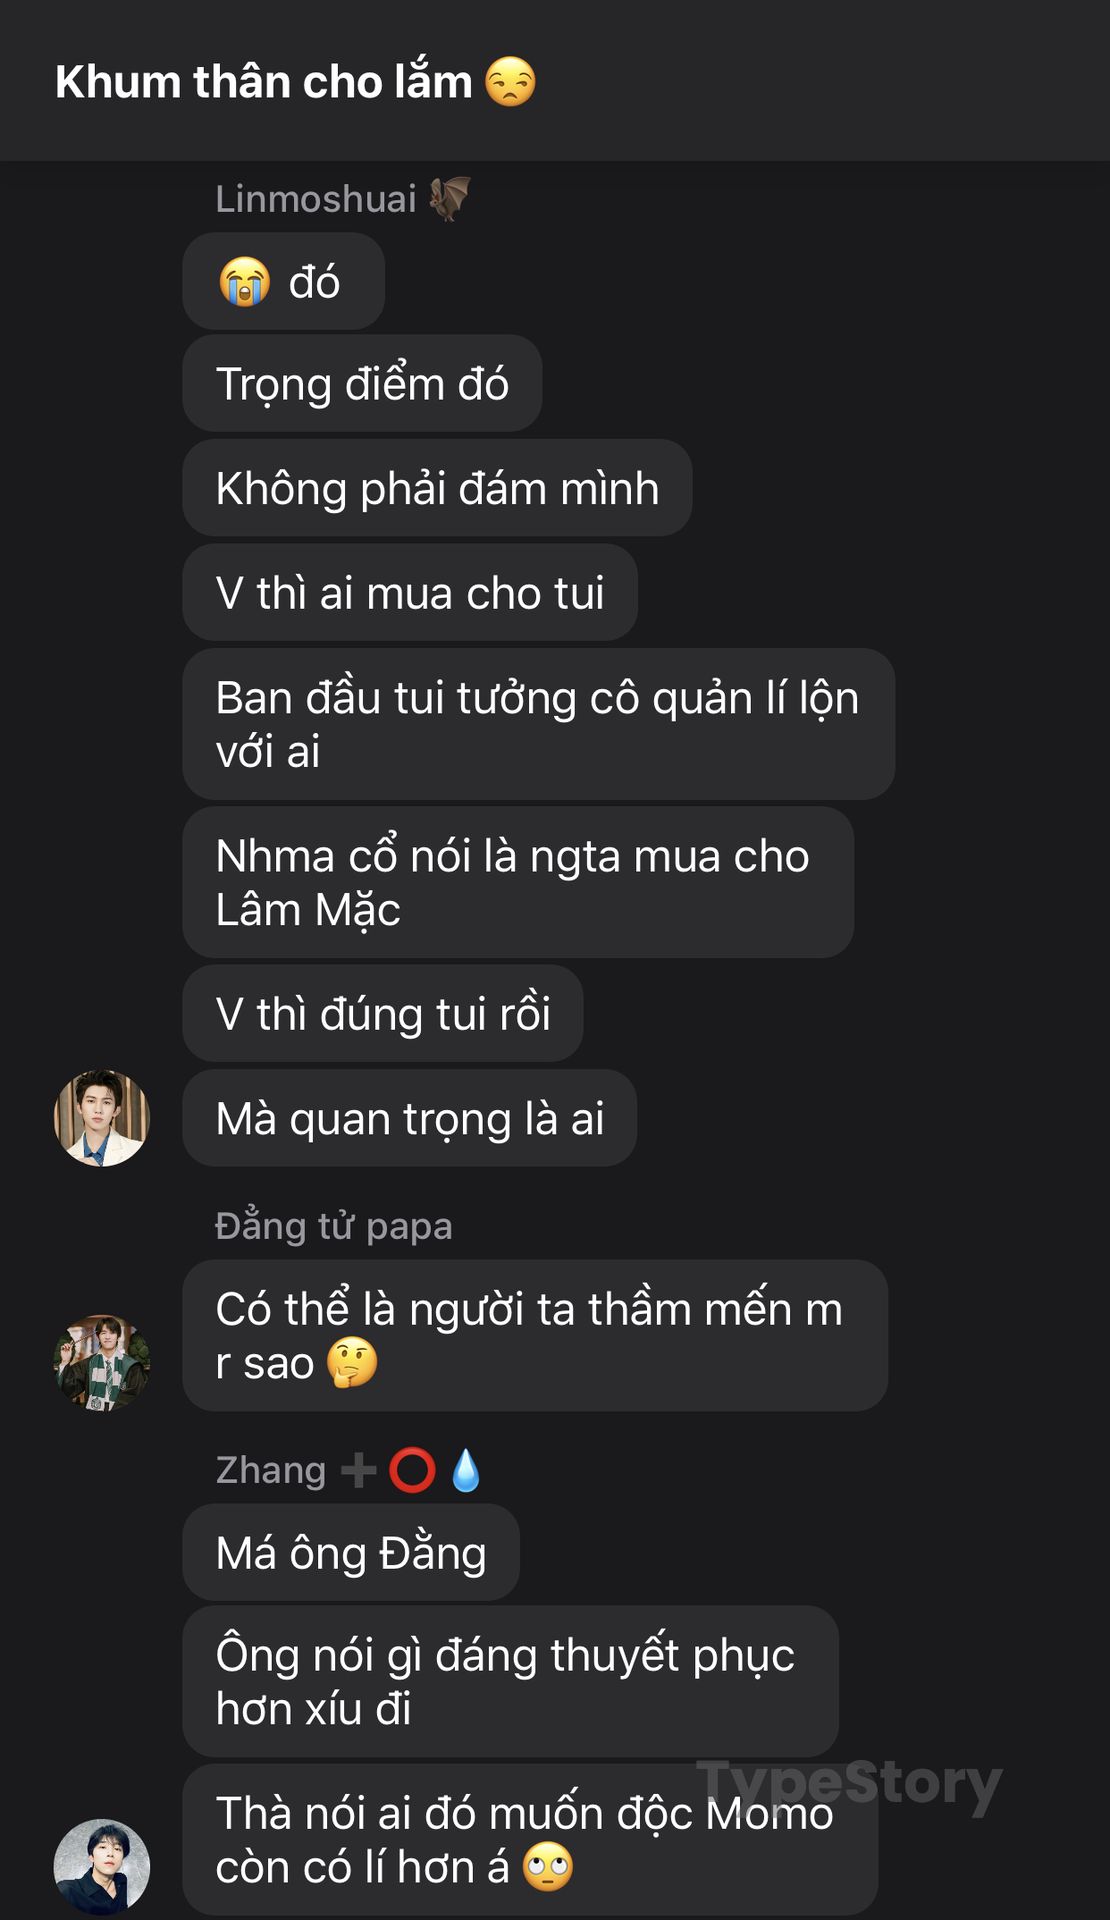1110x1920 pixels.
Task: Tap the Zhang user avatar
Action: coord(102,1867)
